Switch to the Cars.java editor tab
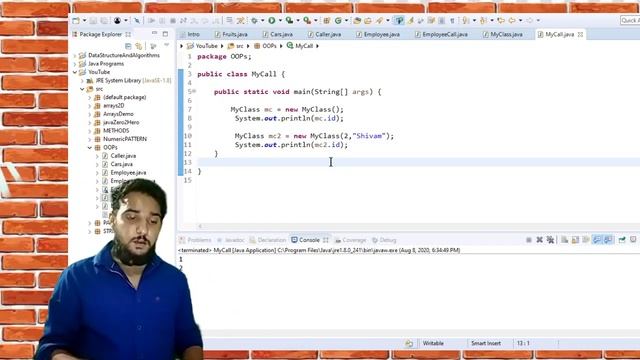Viewport: 640px width, 360px height. (278, 34)
